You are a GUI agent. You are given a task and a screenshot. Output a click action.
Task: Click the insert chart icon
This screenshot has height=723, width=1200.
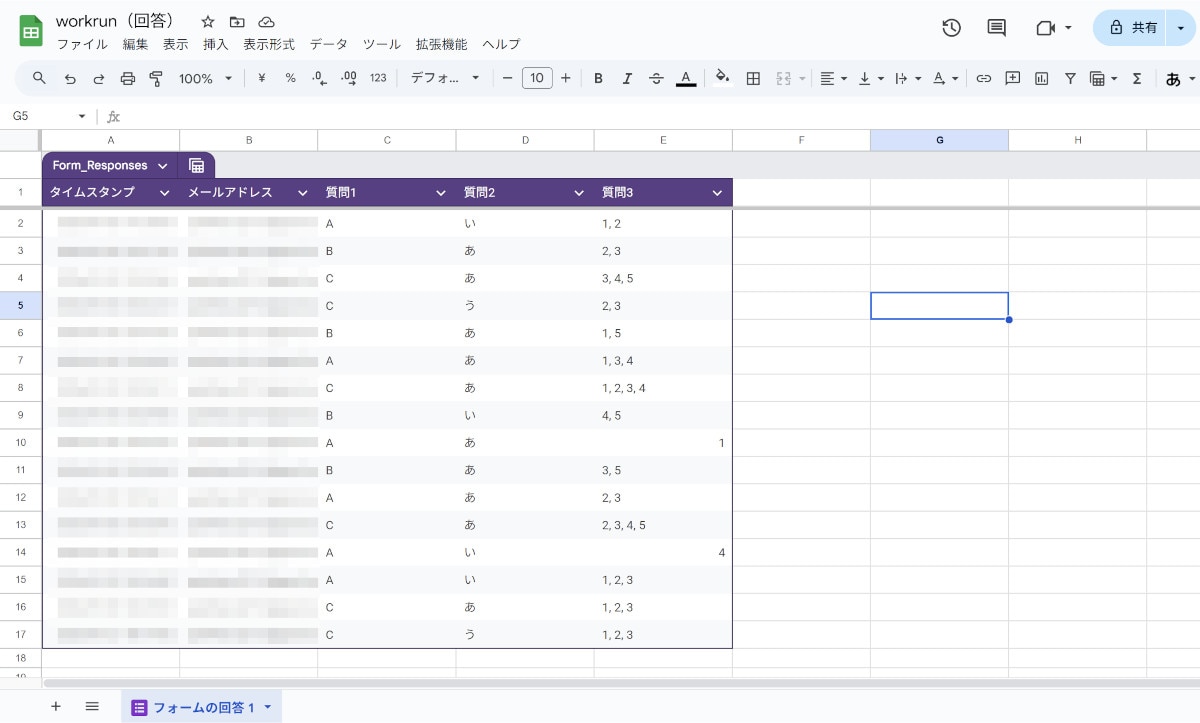1041,78
